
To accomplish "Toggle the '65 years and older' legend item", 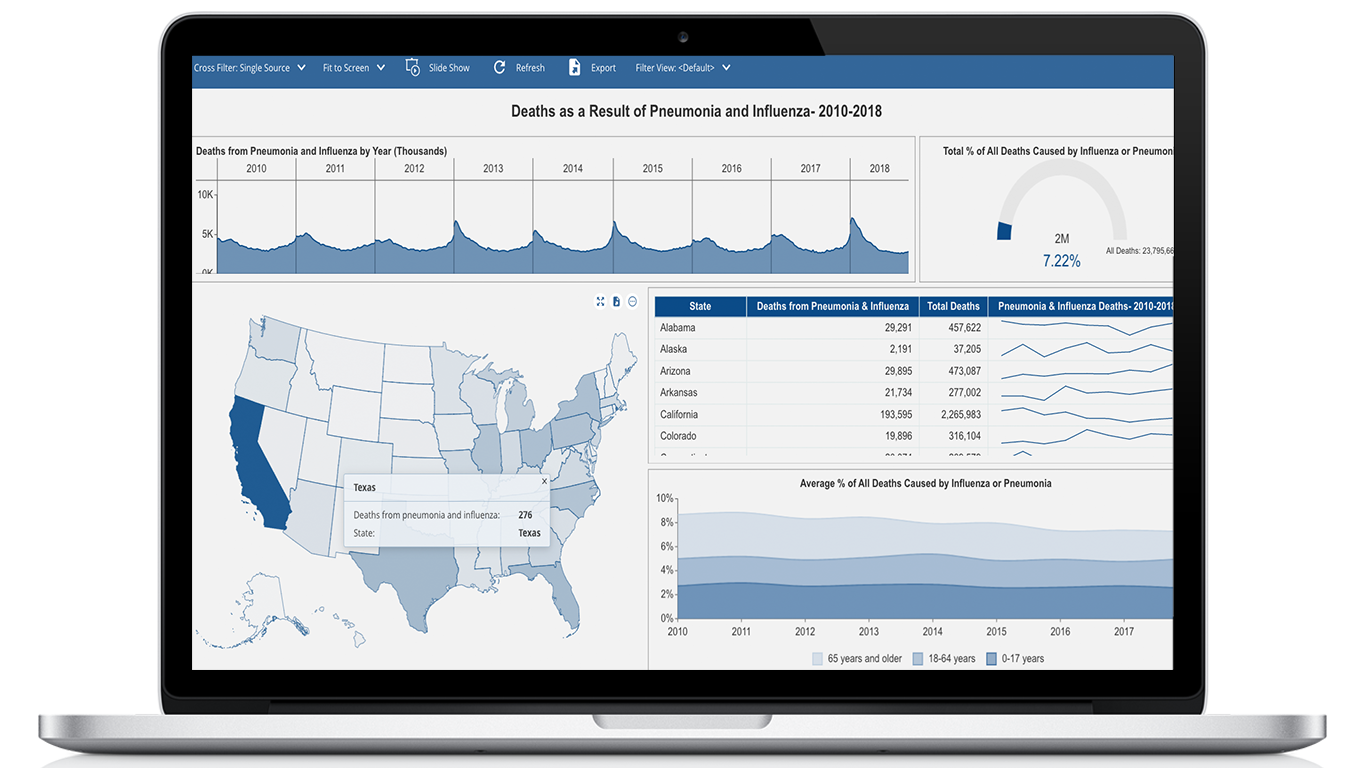I will pyautogui.click(x=857, y=658).
